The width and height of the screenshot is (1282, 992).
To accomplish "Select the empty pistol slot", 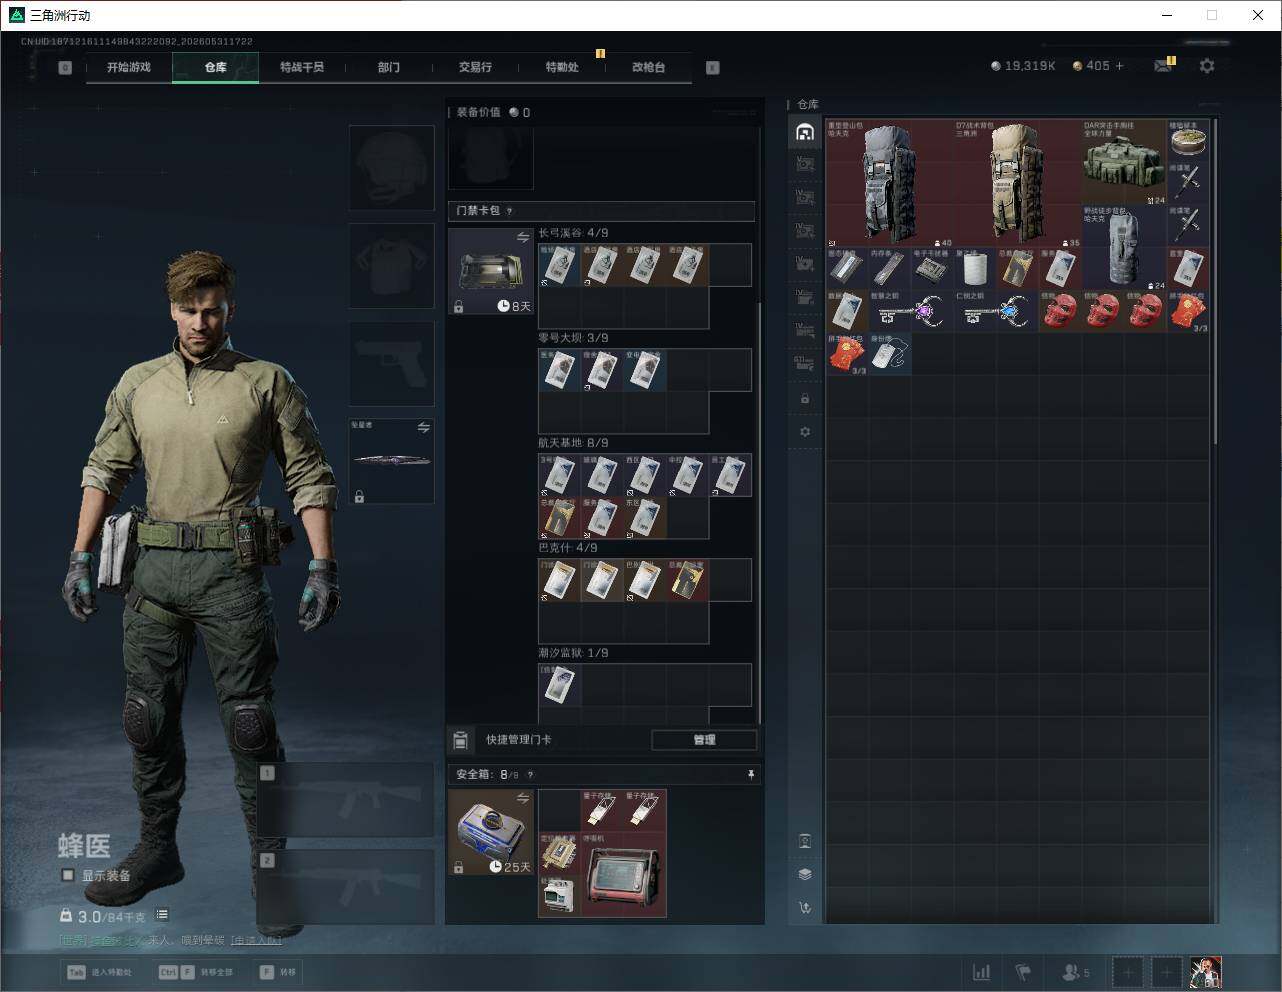I will click(x=391, y=363).
